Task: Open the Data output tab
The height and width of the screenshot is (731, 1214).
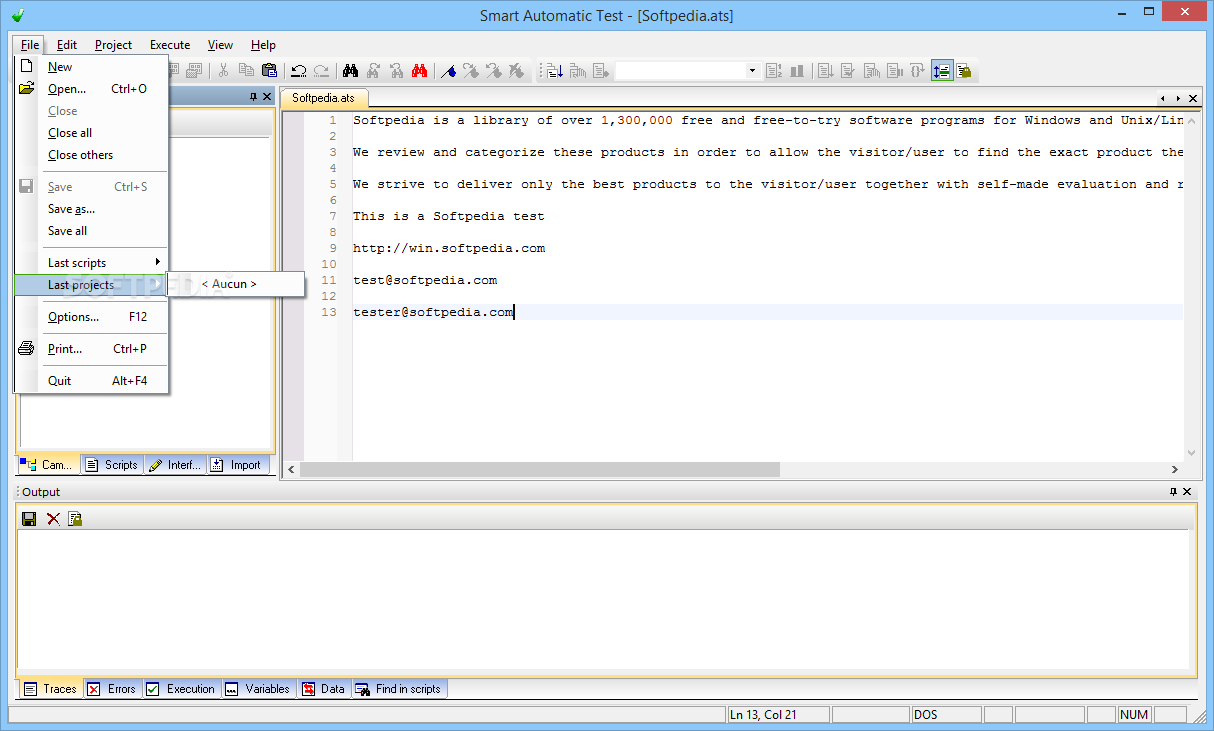Action: pyautogui.click(x=324, y=689)
